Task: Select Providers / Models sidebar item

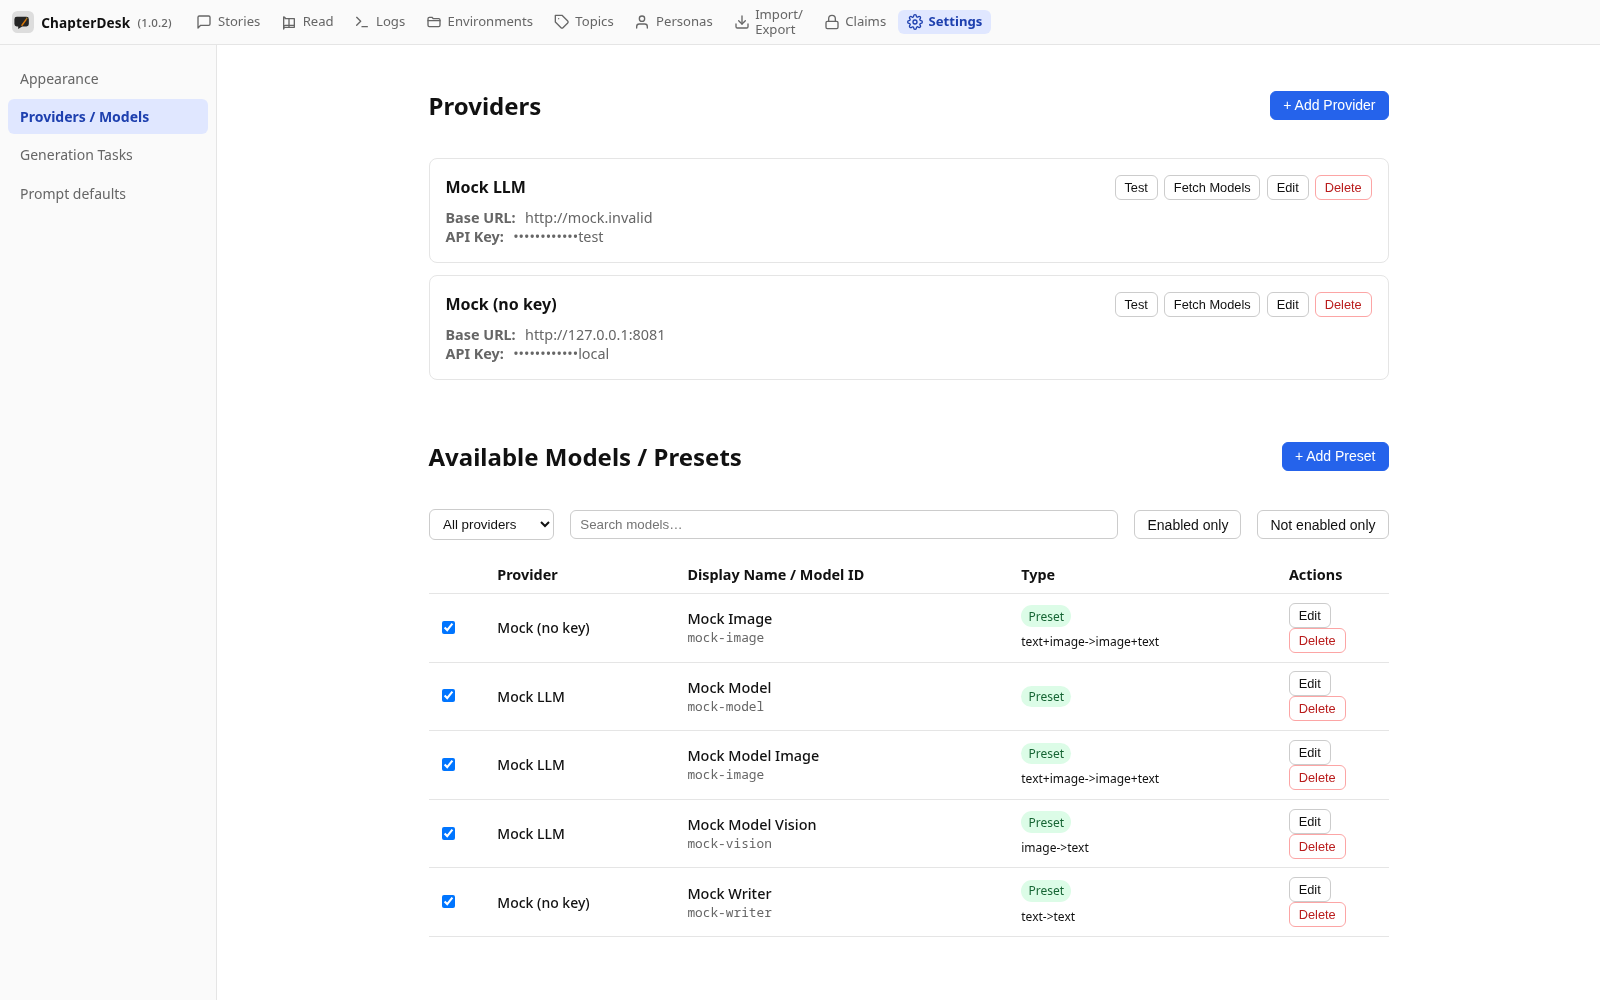Action: [108, 117]
